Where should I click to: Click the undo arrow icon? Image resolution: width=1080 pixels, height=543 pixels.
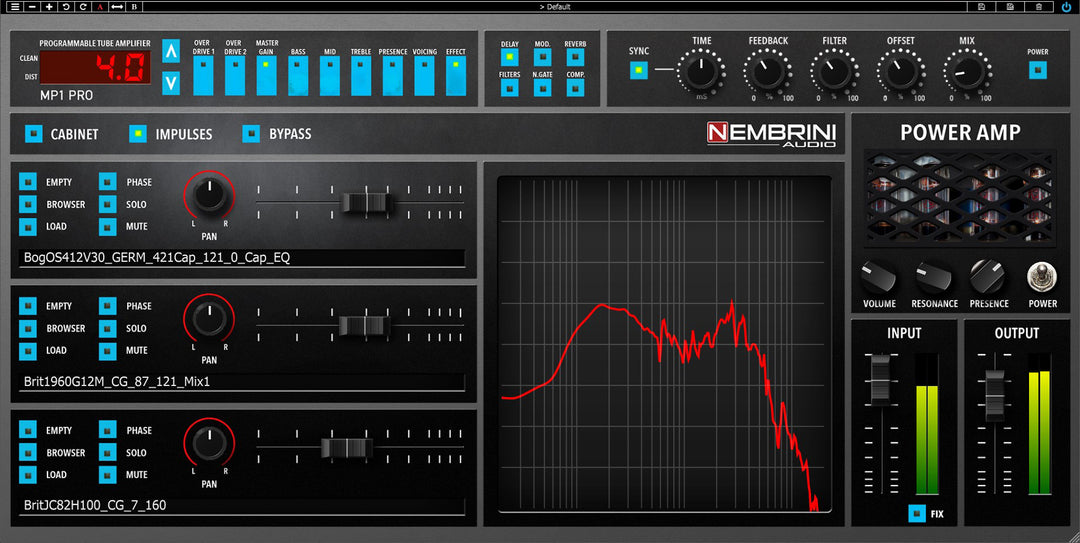(66, 6)
